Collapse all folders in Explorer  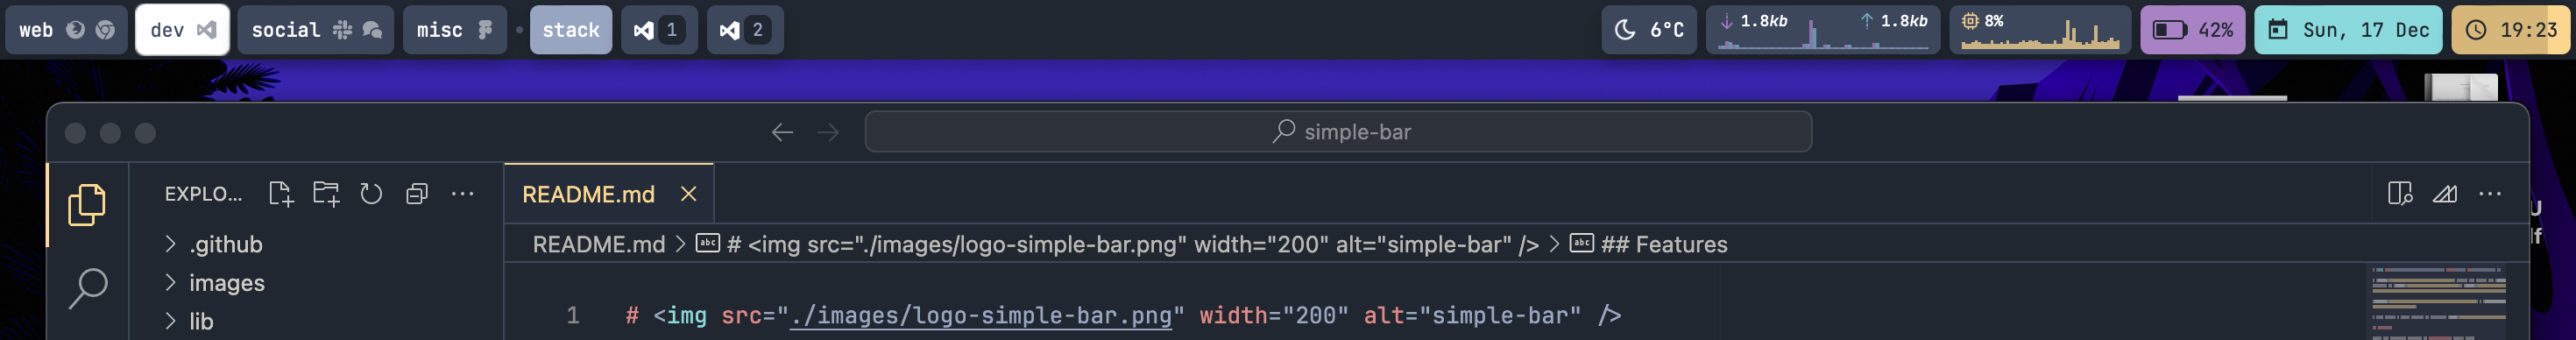tap(417, 194)
